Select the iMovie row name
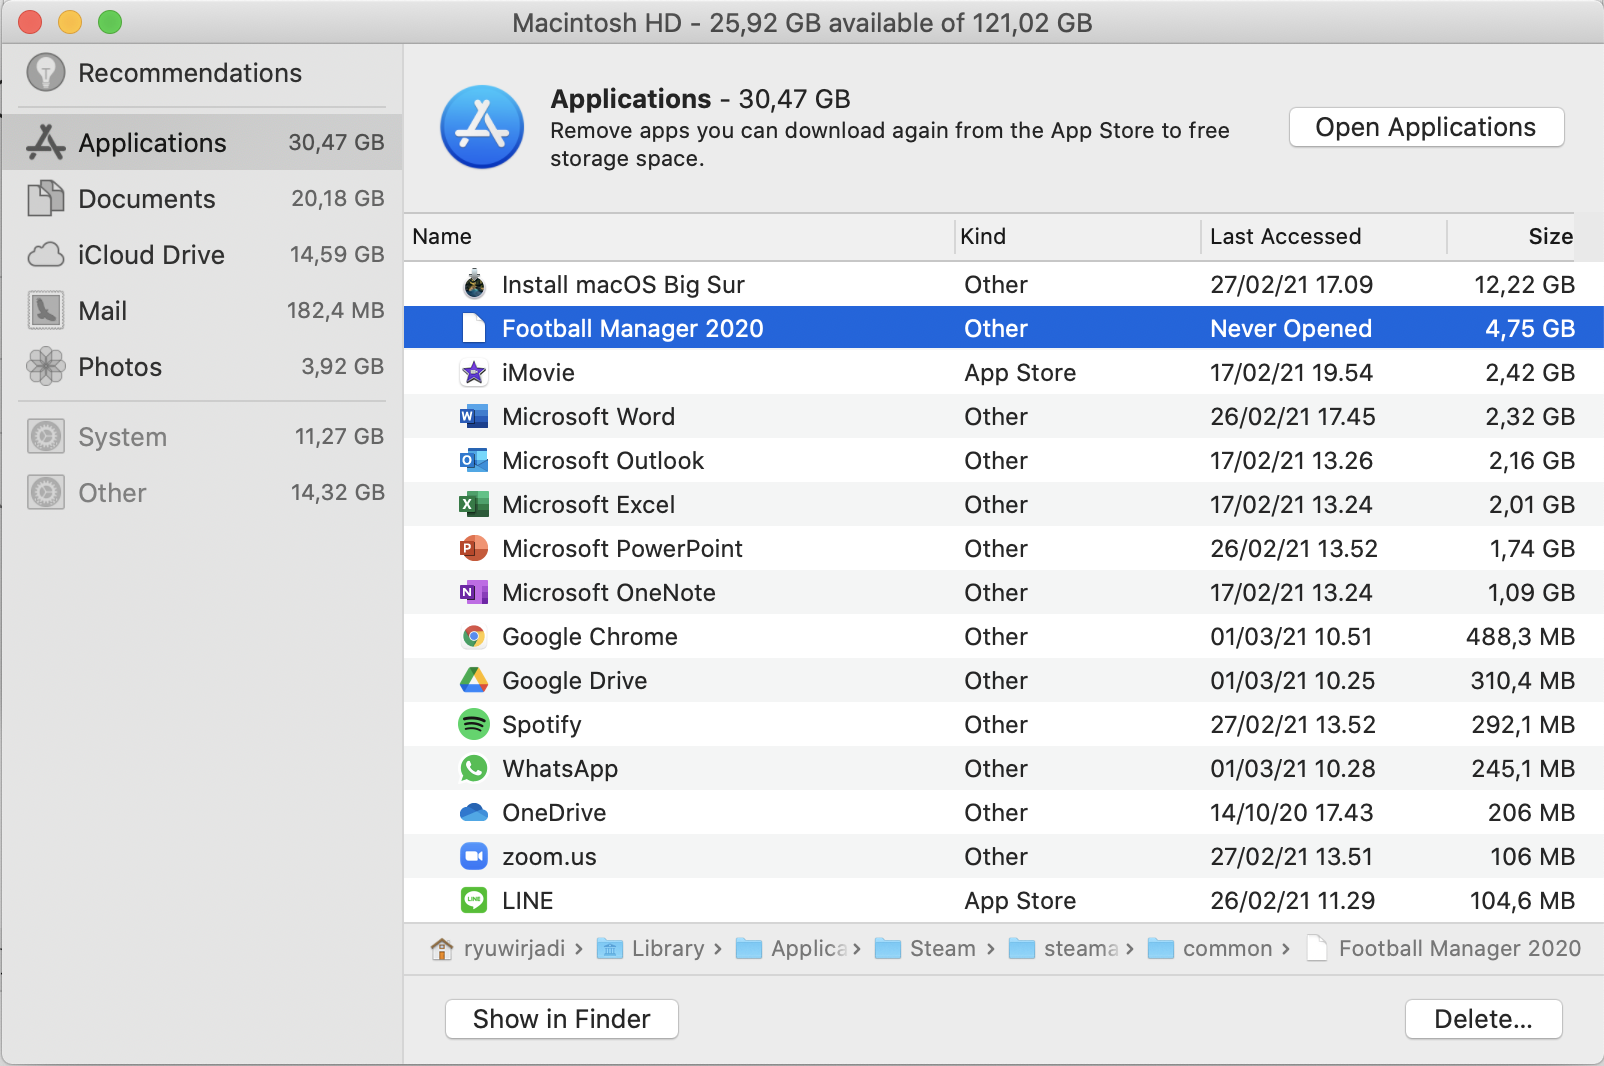Screen dimensions: 1604x1066 pos(538,373)
